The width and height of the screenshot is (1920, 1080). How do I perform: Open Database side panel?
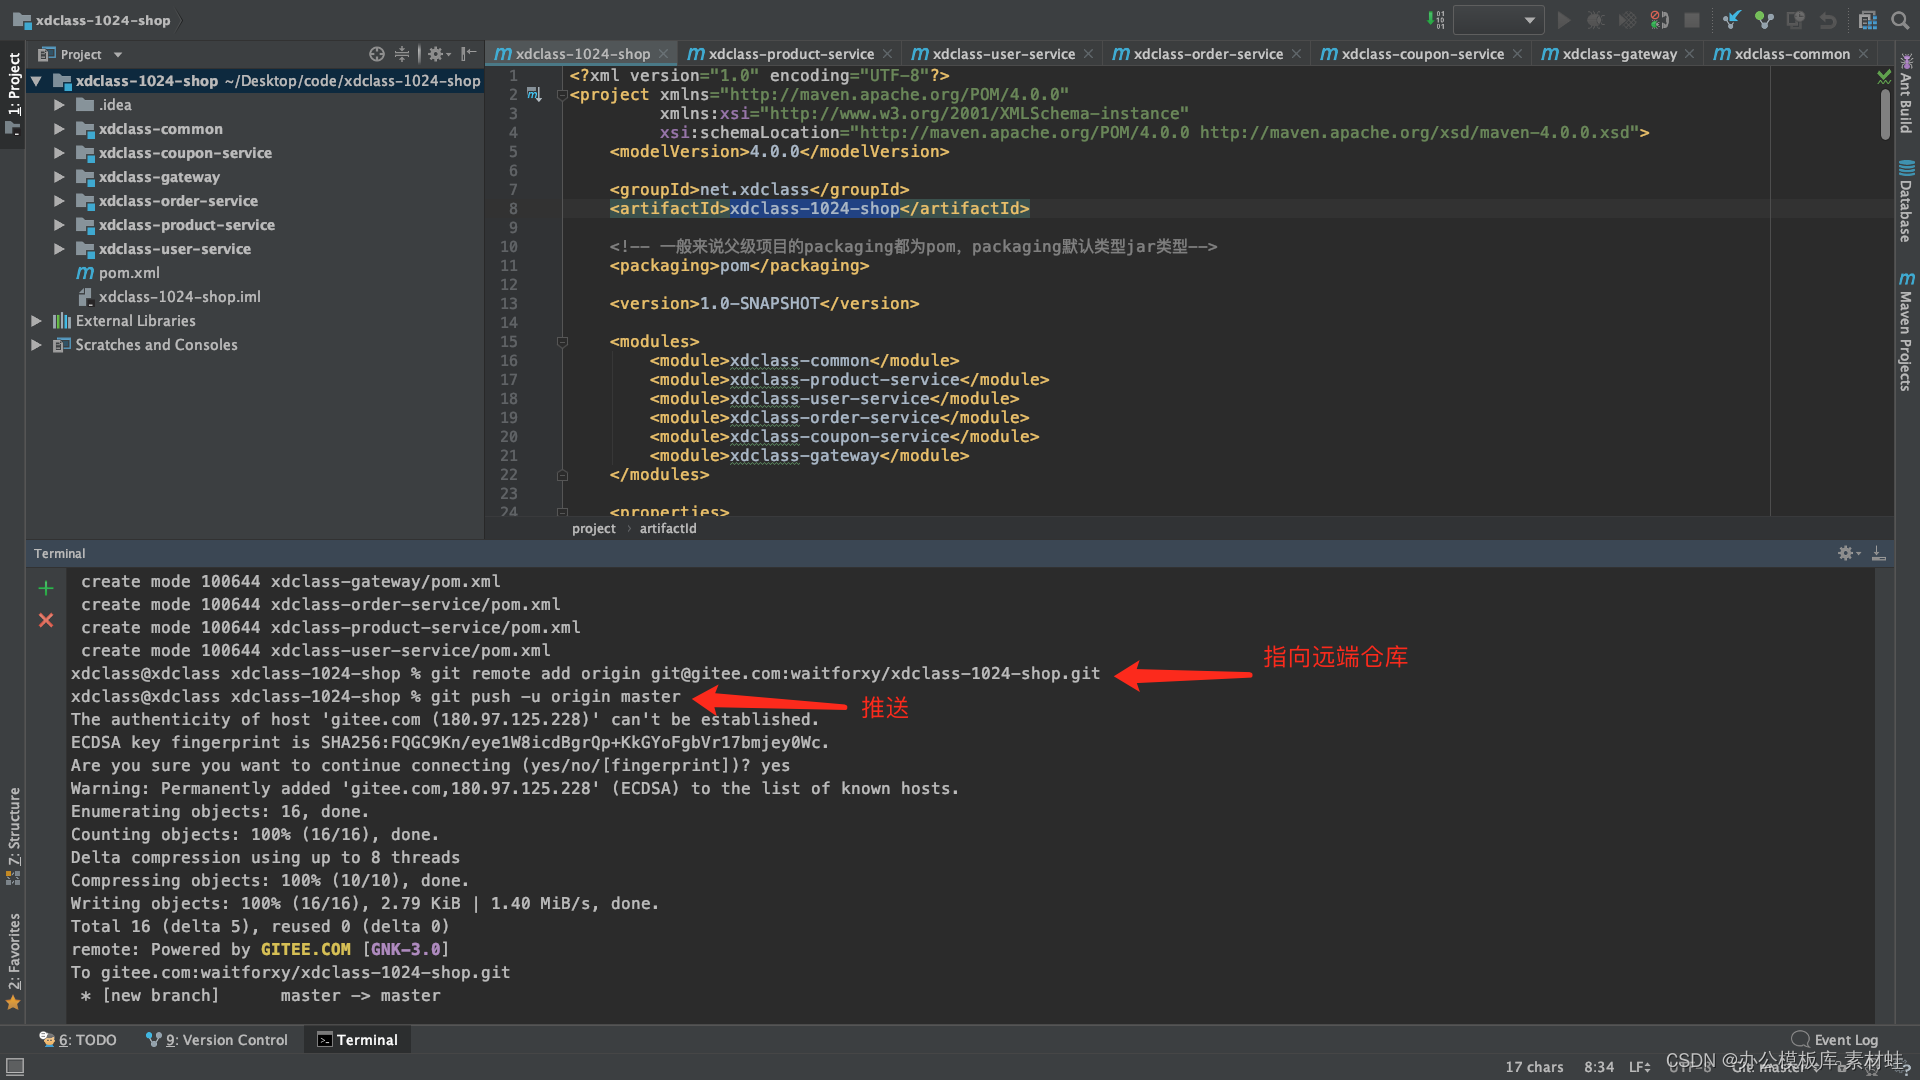coord(1907,201)
